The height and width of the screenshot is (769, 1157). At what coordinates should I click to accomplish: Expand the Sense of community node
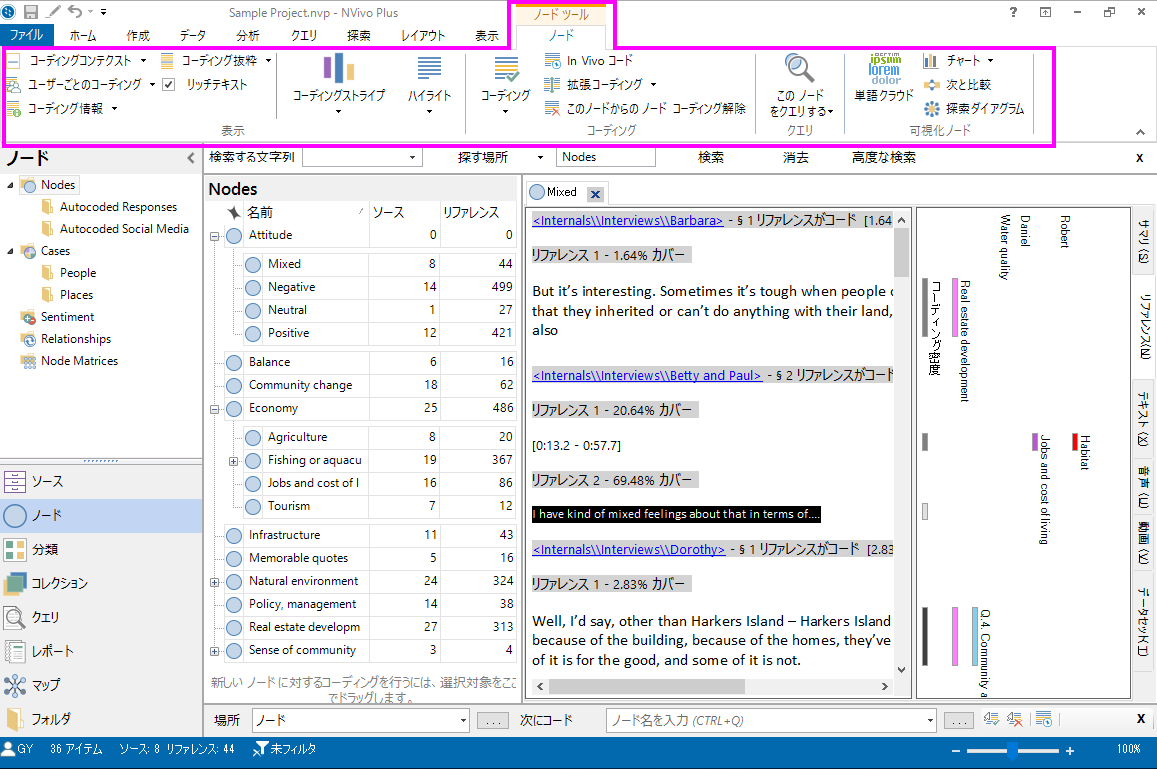[x=214, y=651]
